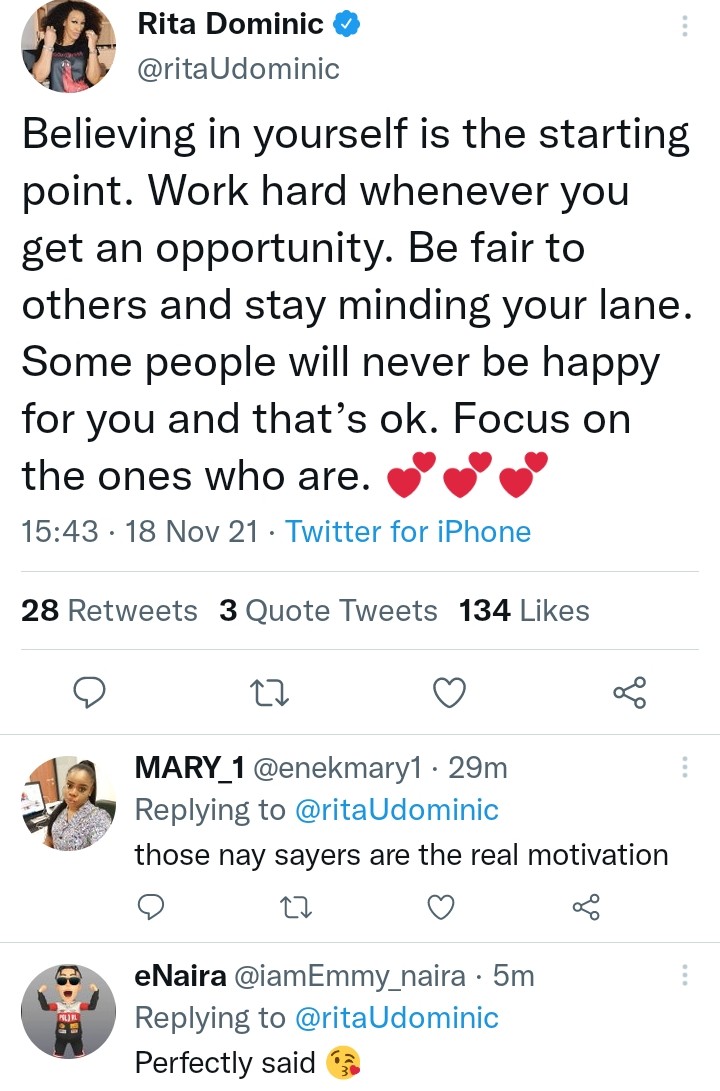720x1091 pixels.
Task: Open Twitter for iPhone source link
Action: 408,531
